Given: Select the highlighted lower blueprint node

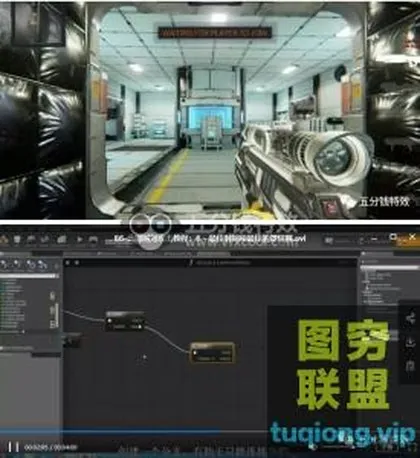Looking at the screenshot, I should tap(212, 353).
